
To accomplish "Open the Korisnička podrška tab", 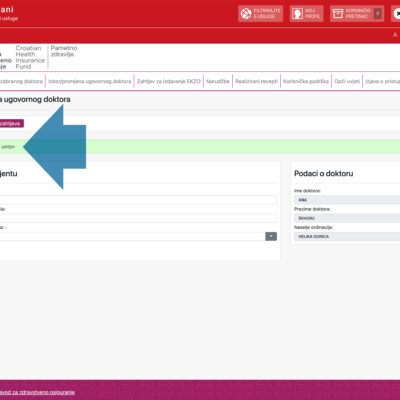I will pyautogui.click(x=306, y=81).
